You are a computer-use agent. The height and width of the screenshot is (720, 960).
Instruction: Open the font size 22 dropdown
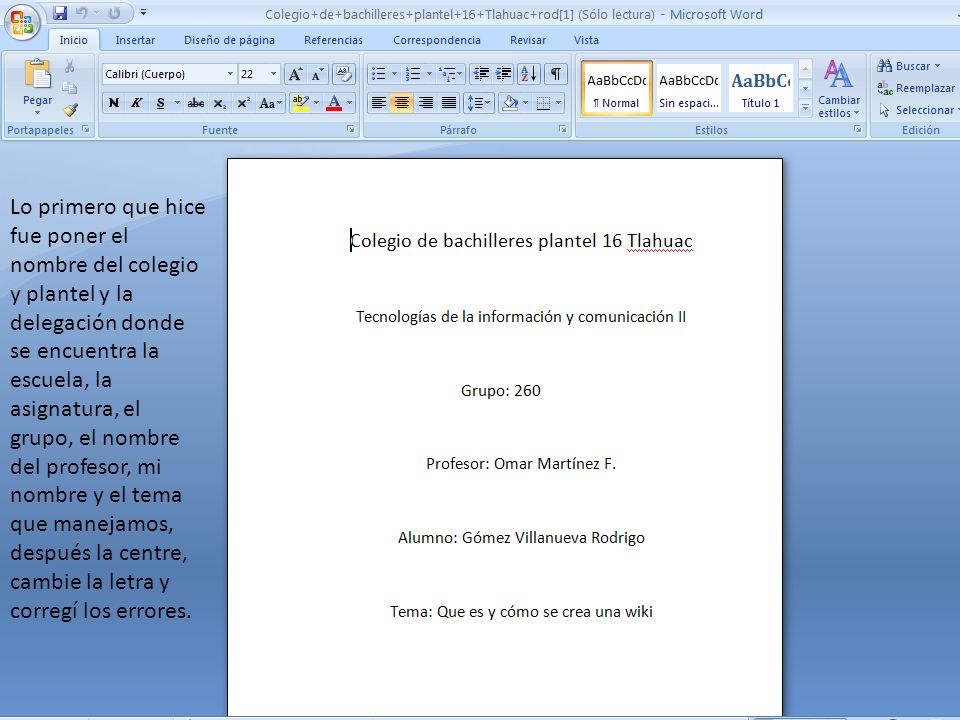tap(273, 74)
